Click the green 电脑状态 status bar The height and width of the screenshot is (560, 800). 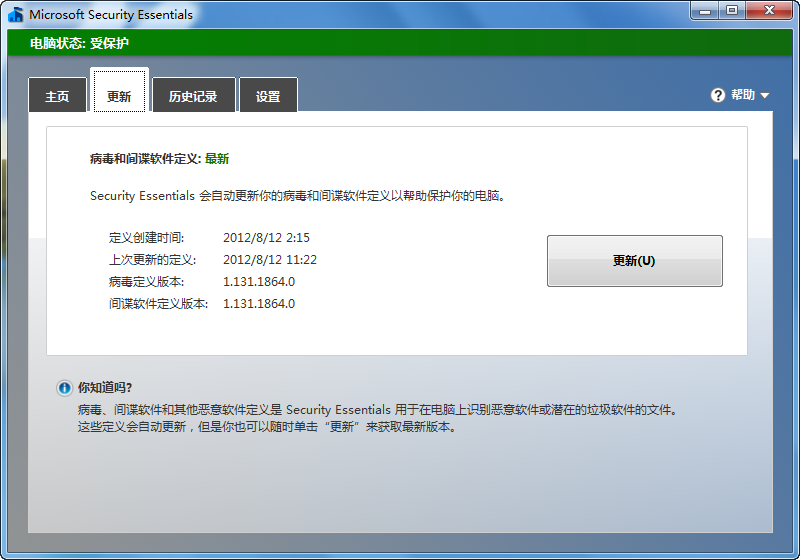pyautogui.click(x=400, y=43)
